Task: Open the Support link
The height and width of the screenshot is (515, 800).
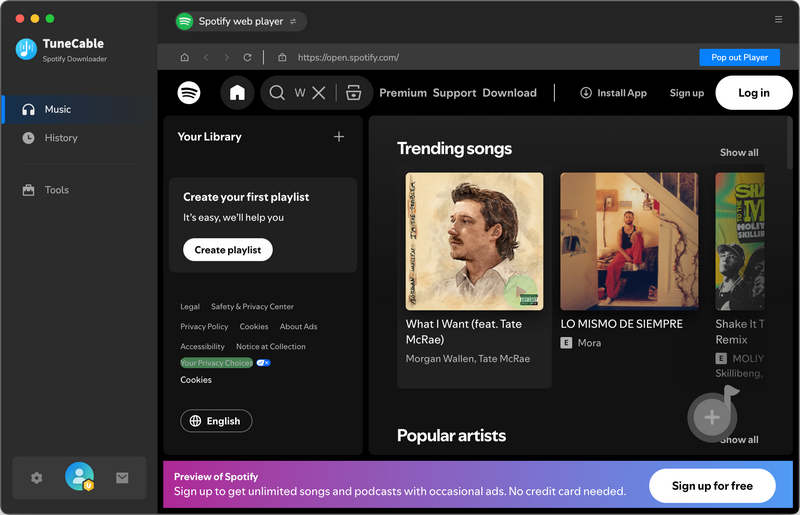Action: (455, 93)
